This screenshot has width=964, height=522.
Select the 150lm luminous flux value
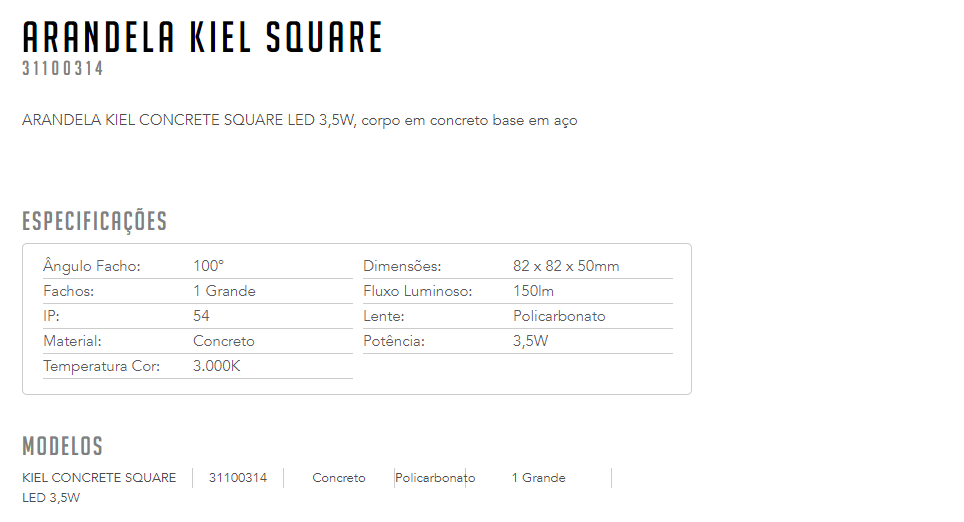click(x=533, y=291)
